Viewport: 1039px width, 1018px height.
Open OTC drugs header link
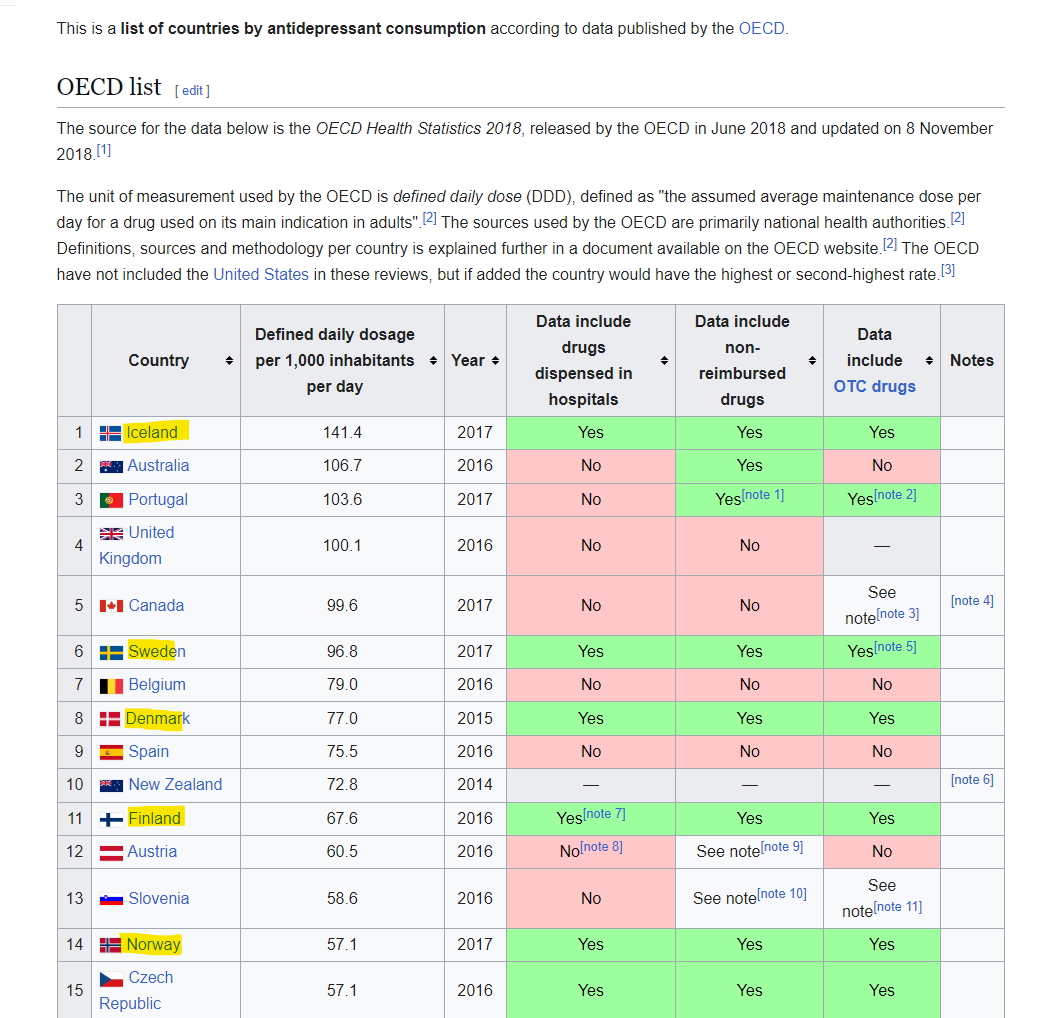[x=875, y=386]
